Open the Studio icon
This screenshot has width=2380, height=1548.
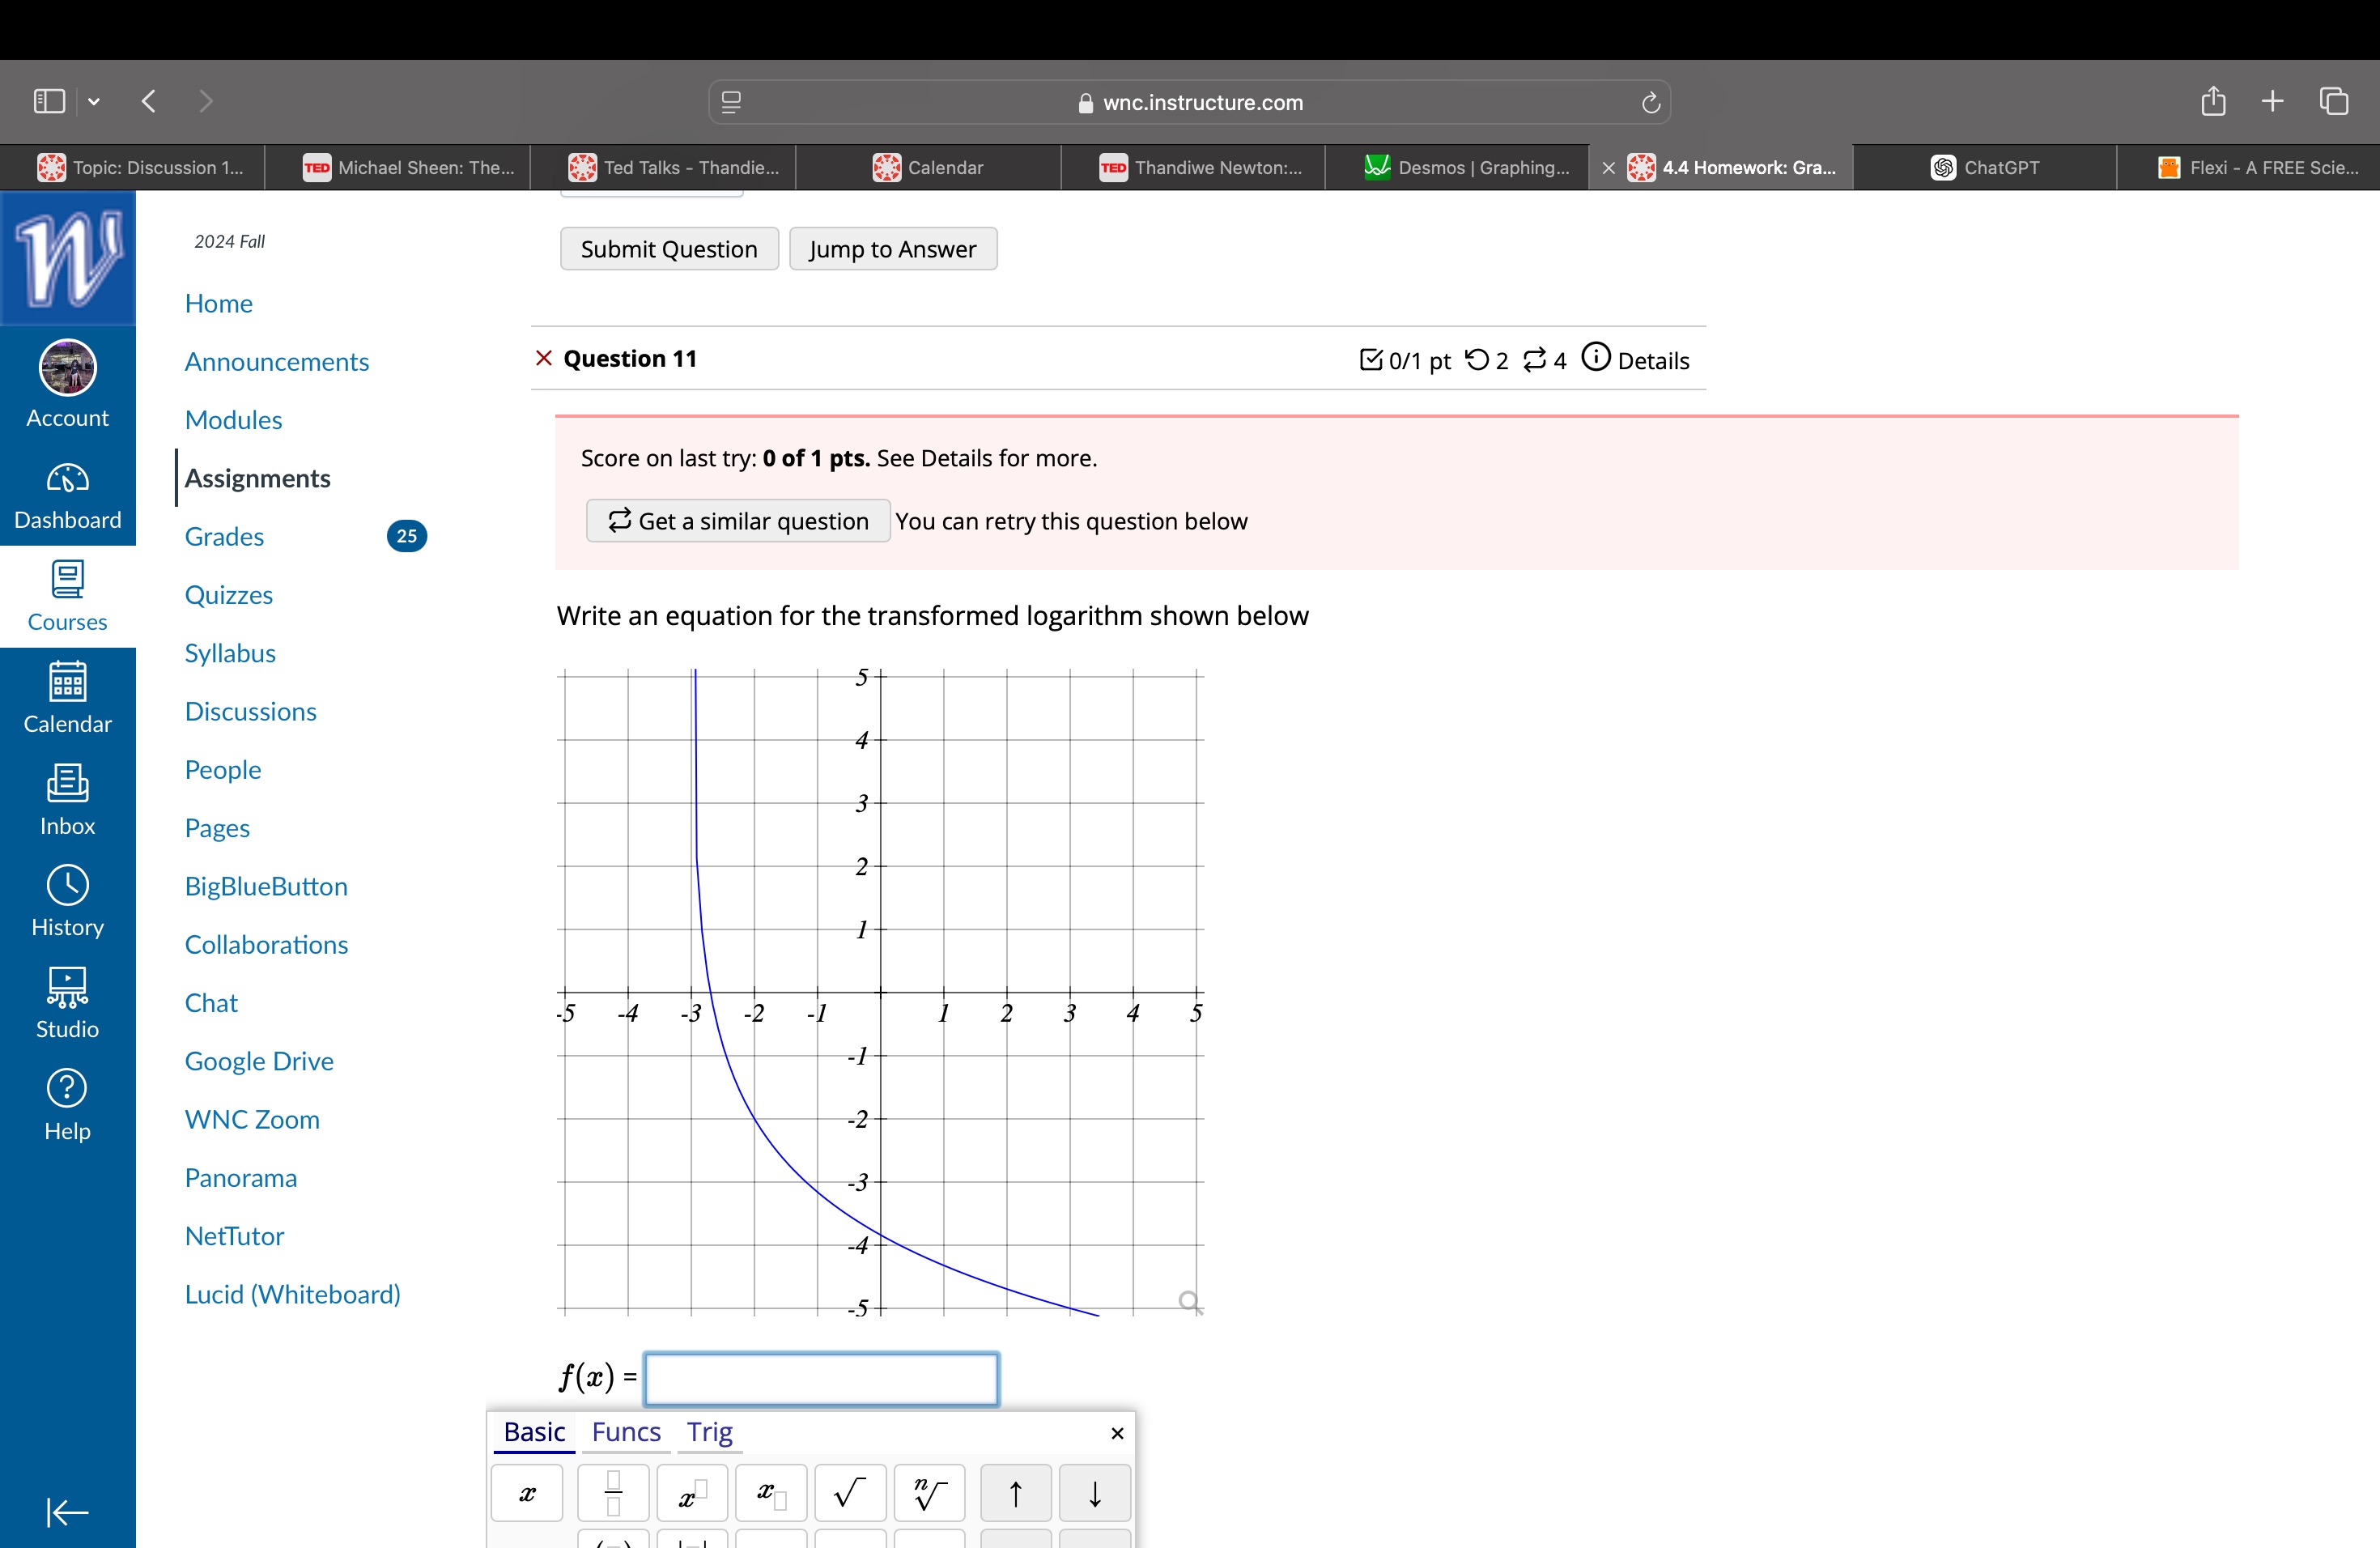tap(68, 1003)
